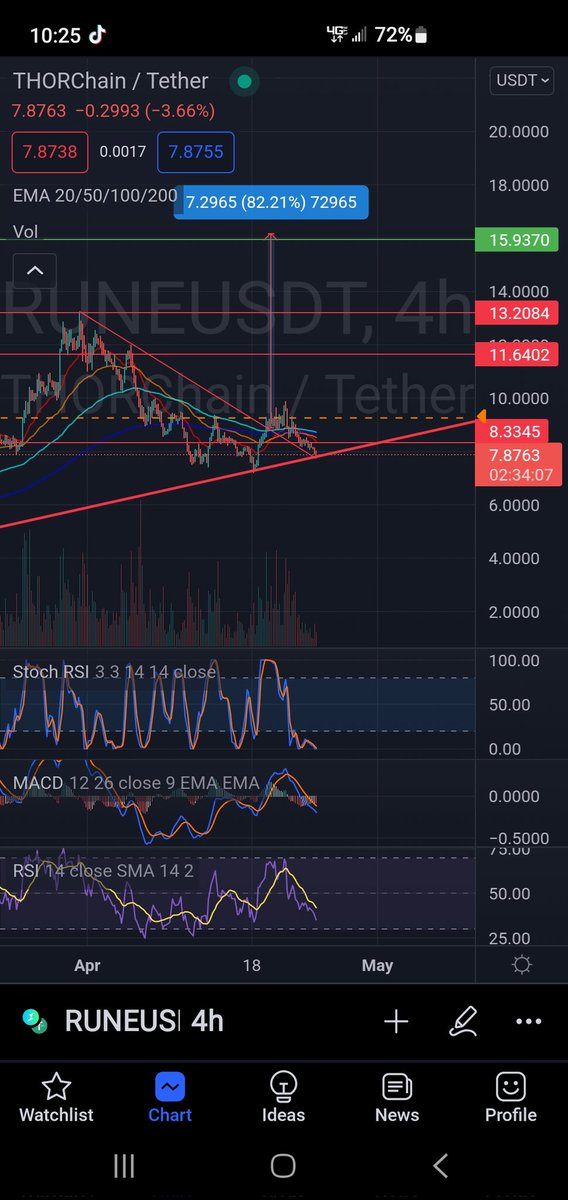Viewport: 568px width, 1200px height.
Task: Tap the spread value 0.0017
Action: click(122, 152)
